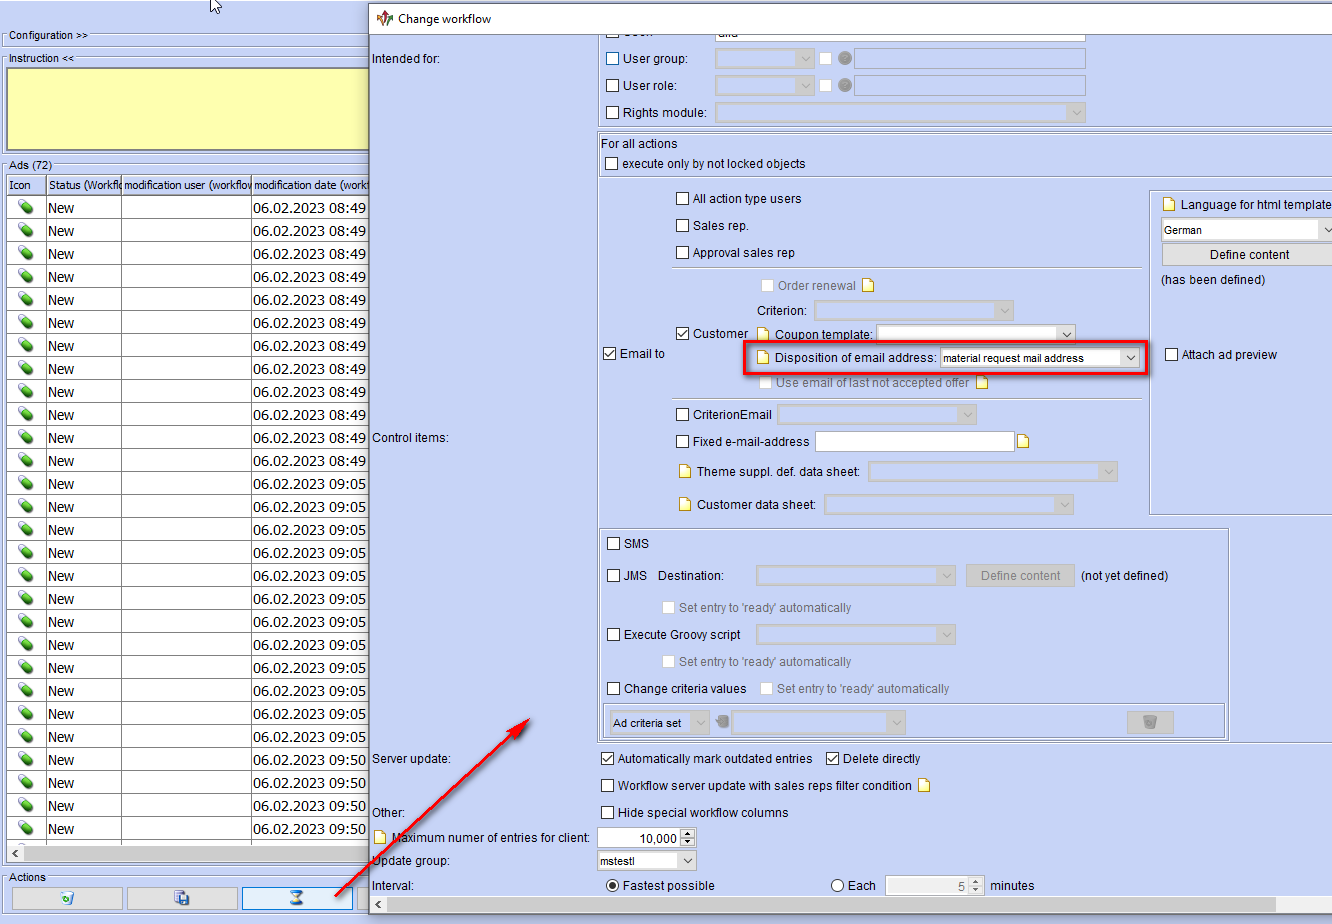1332x924 pixels.
Task: Expand the German language dropdown
Action: [x=1325, y=230]
